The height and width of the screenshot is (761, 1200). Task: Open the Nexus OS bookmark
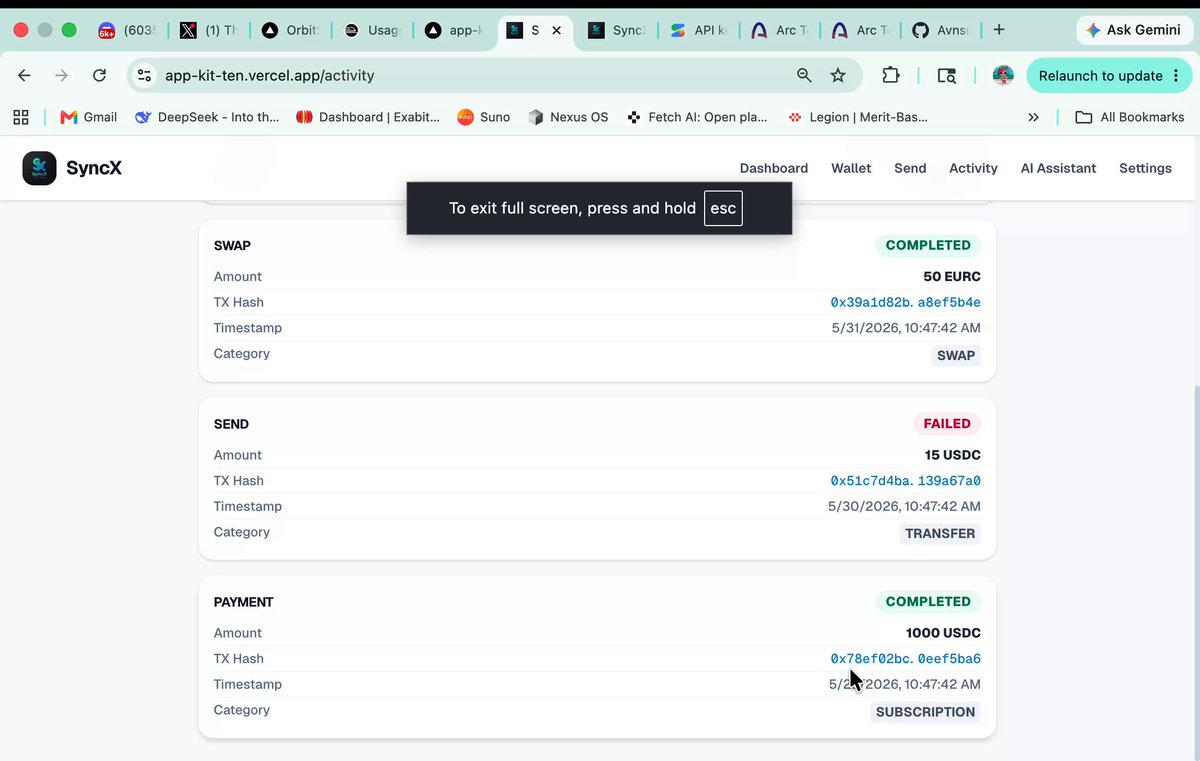(x=568, y=117)
